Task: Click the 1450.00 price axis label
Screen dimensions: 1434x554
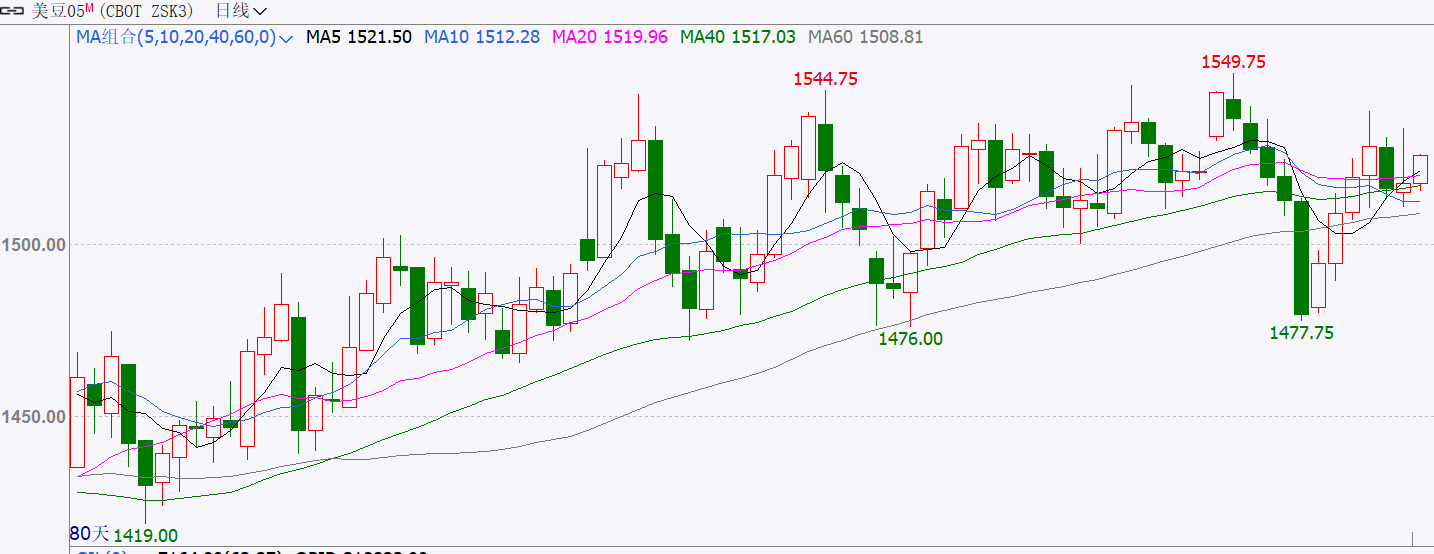Action: pos(34,416)
